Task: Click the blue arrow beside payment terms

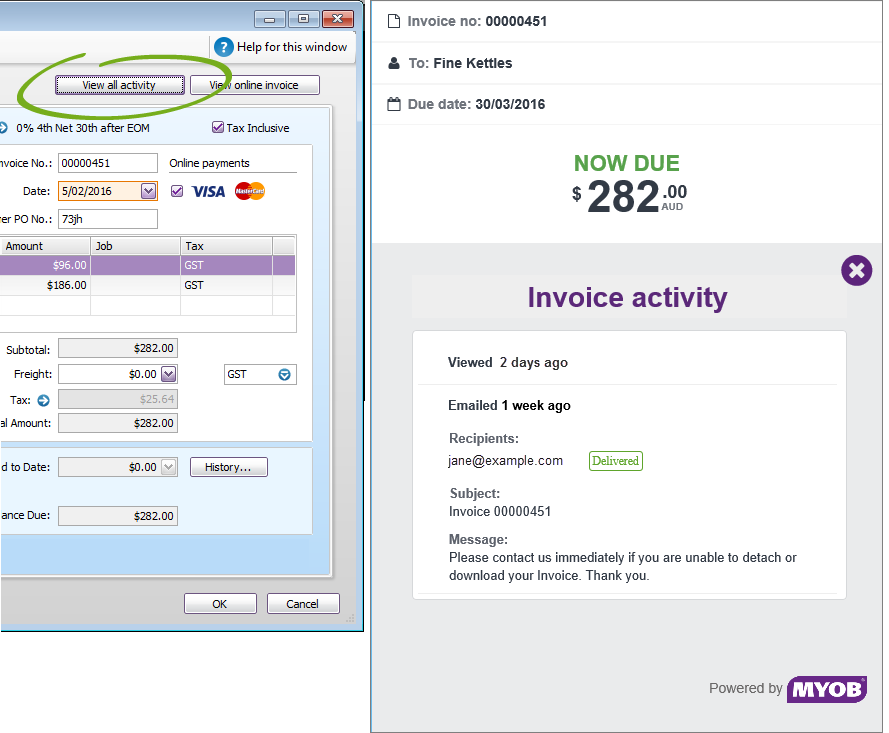Action: pyautogui.click(x=3, y=128)
